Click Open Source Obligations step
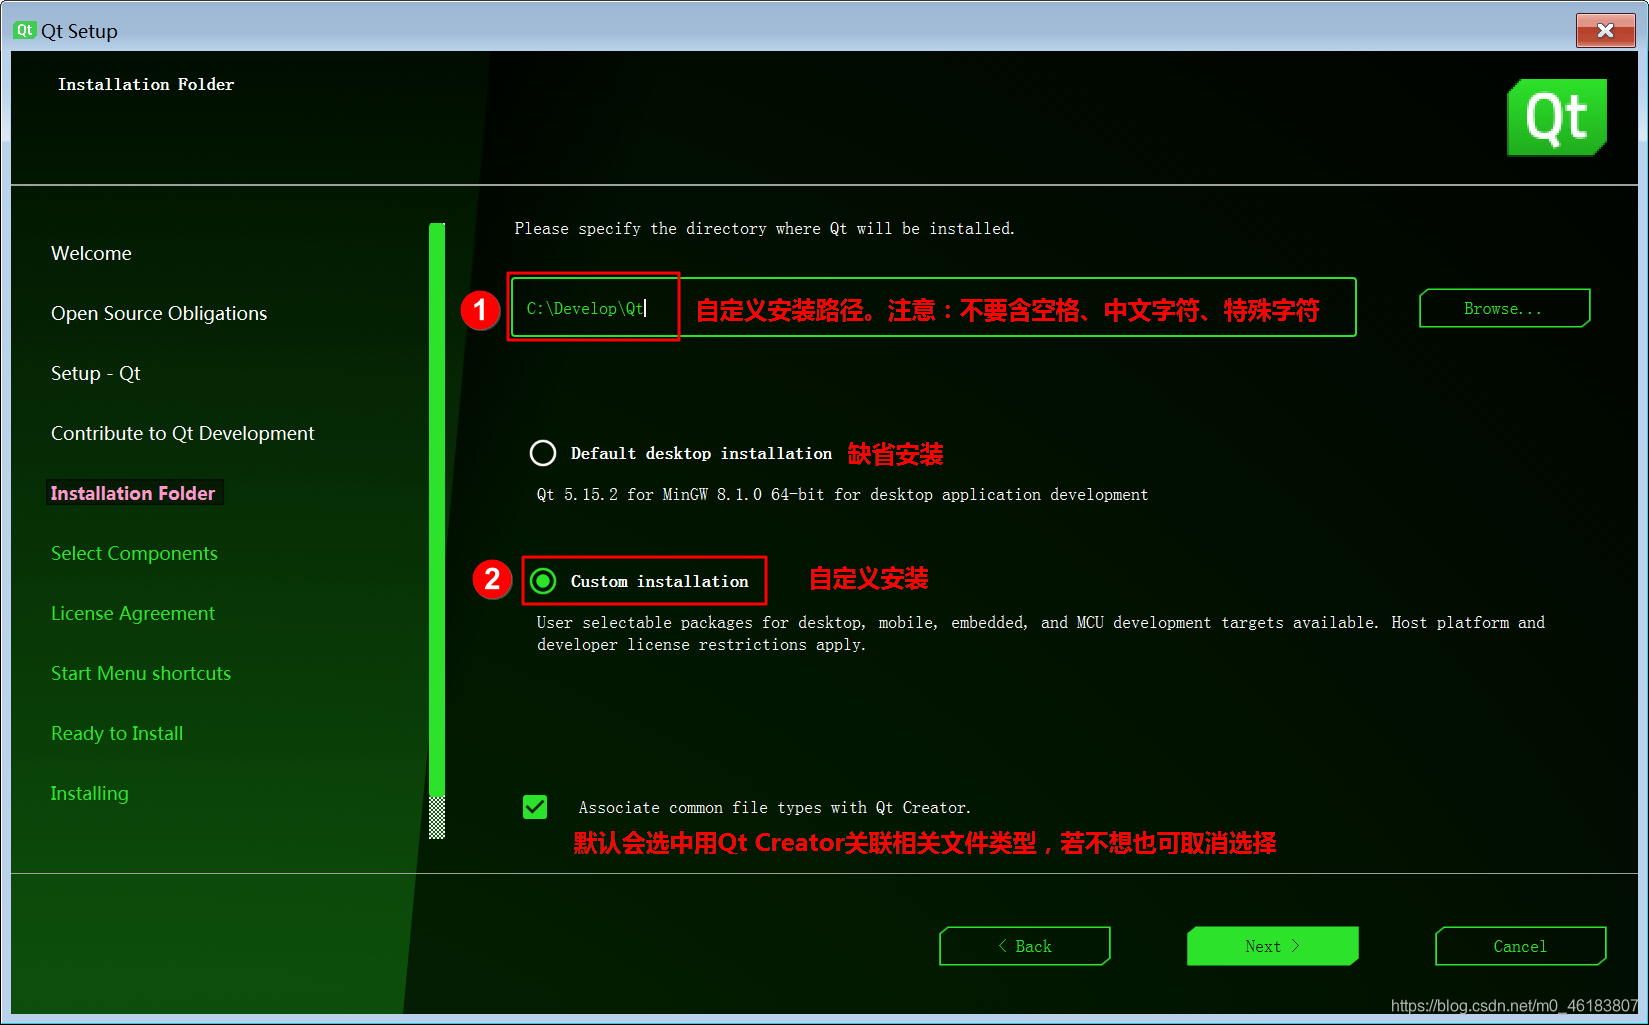This screenshot has width=1649, height=1025. click(159, 313)
